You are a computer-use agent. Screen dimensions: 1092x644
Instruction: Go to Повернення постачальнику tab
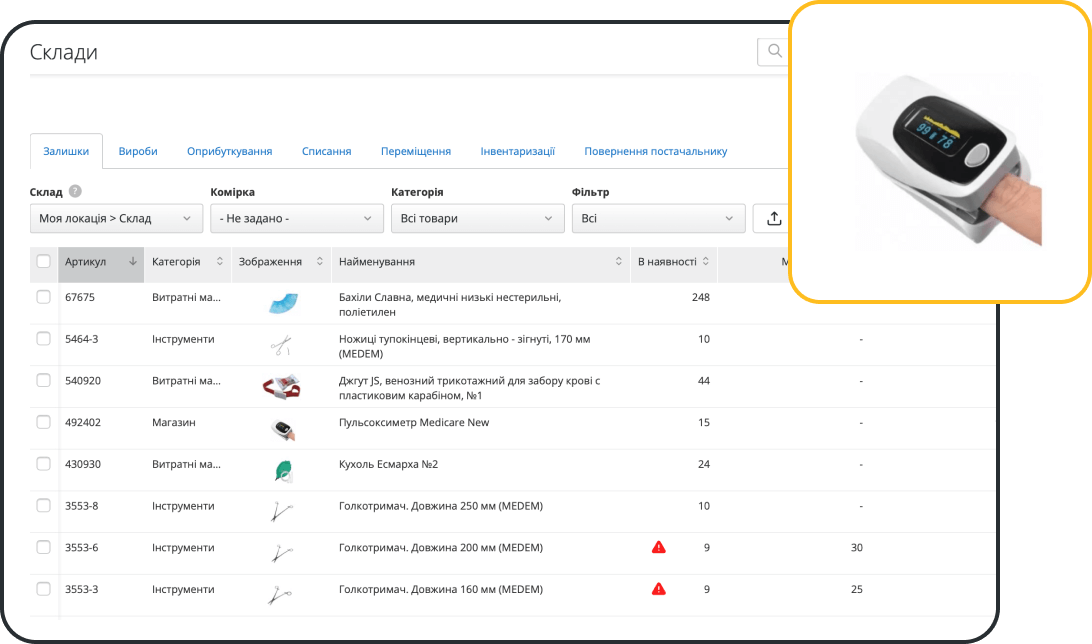tap(655, 151)
